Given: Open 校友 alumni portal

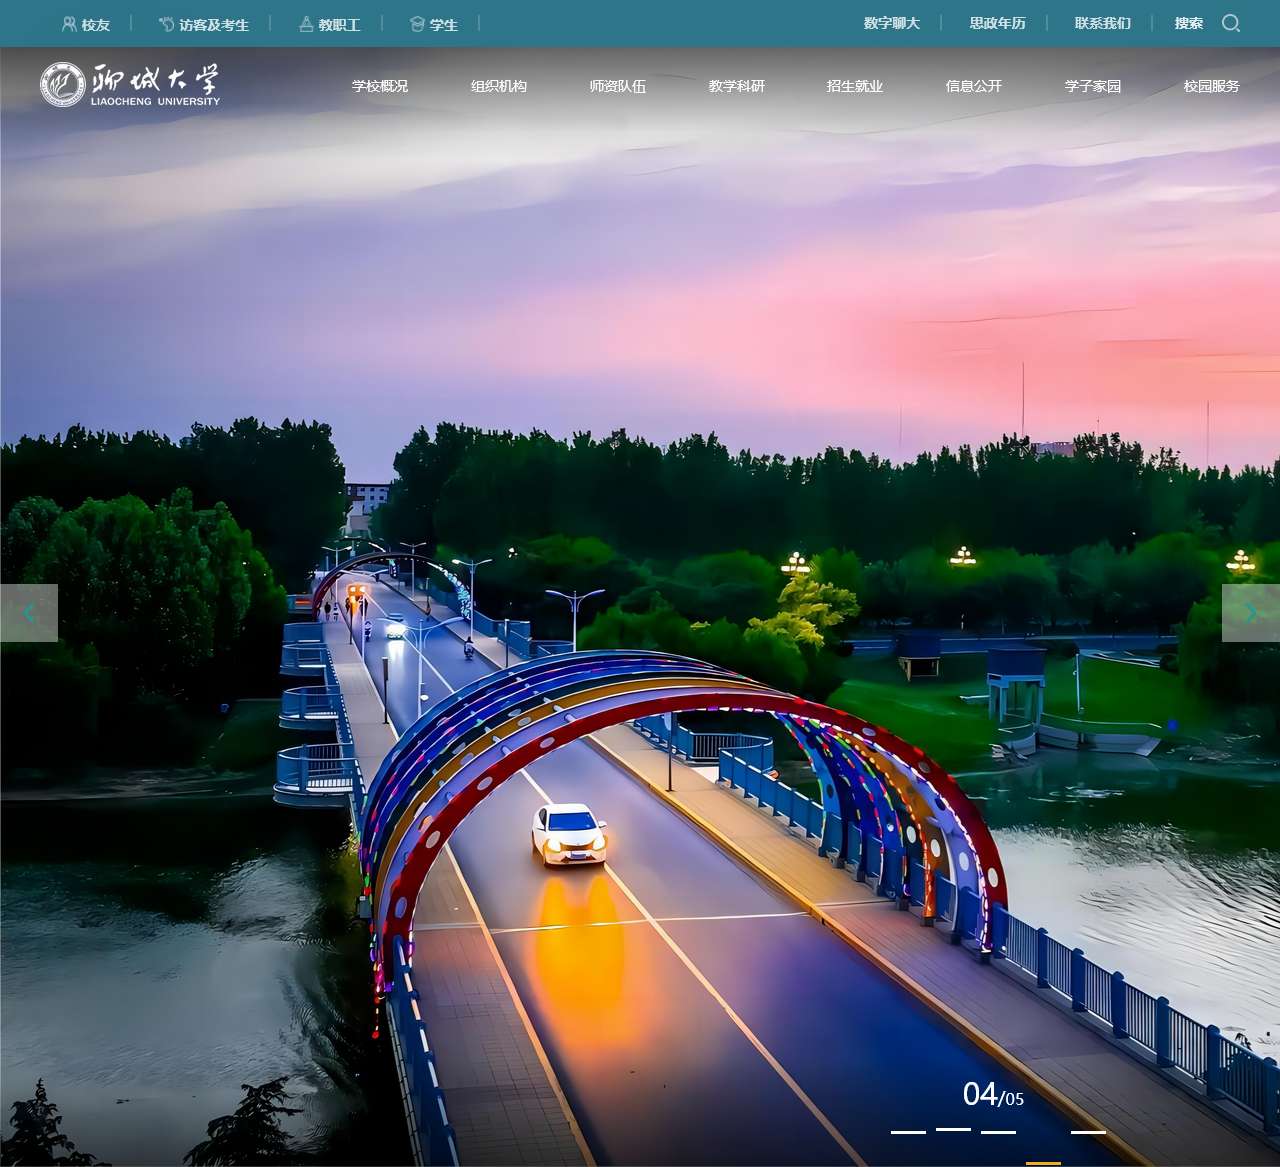Looking at the screenshot, I should 86,24.
